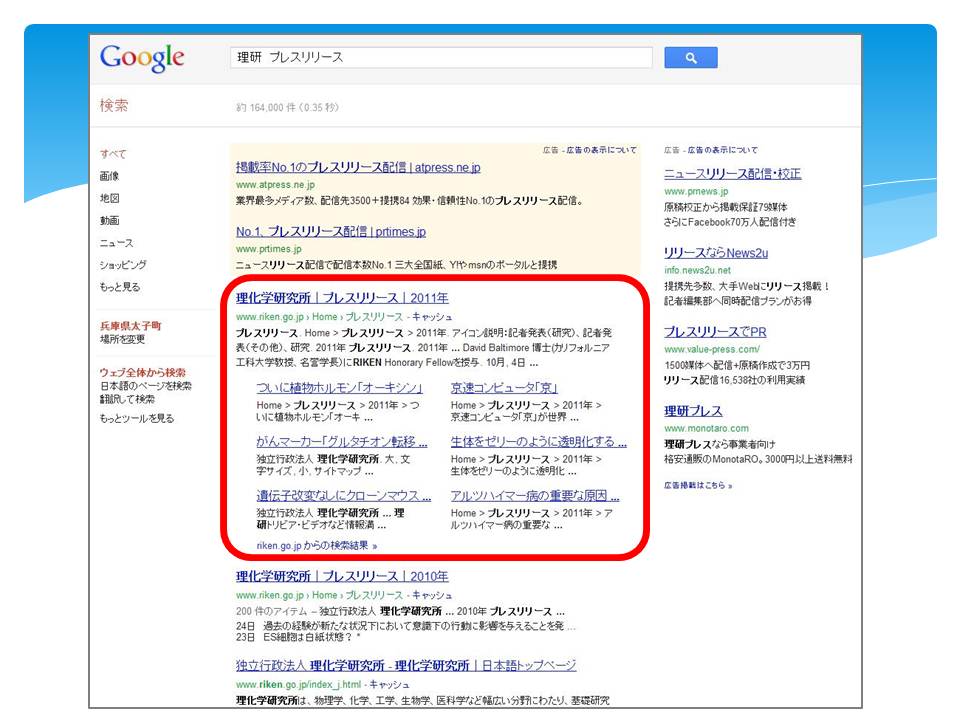Open 理化学研究所 プレスリリース 2010年 result
Image resolution: width=960 pixels, height=720 pixels.
[342, 577]
